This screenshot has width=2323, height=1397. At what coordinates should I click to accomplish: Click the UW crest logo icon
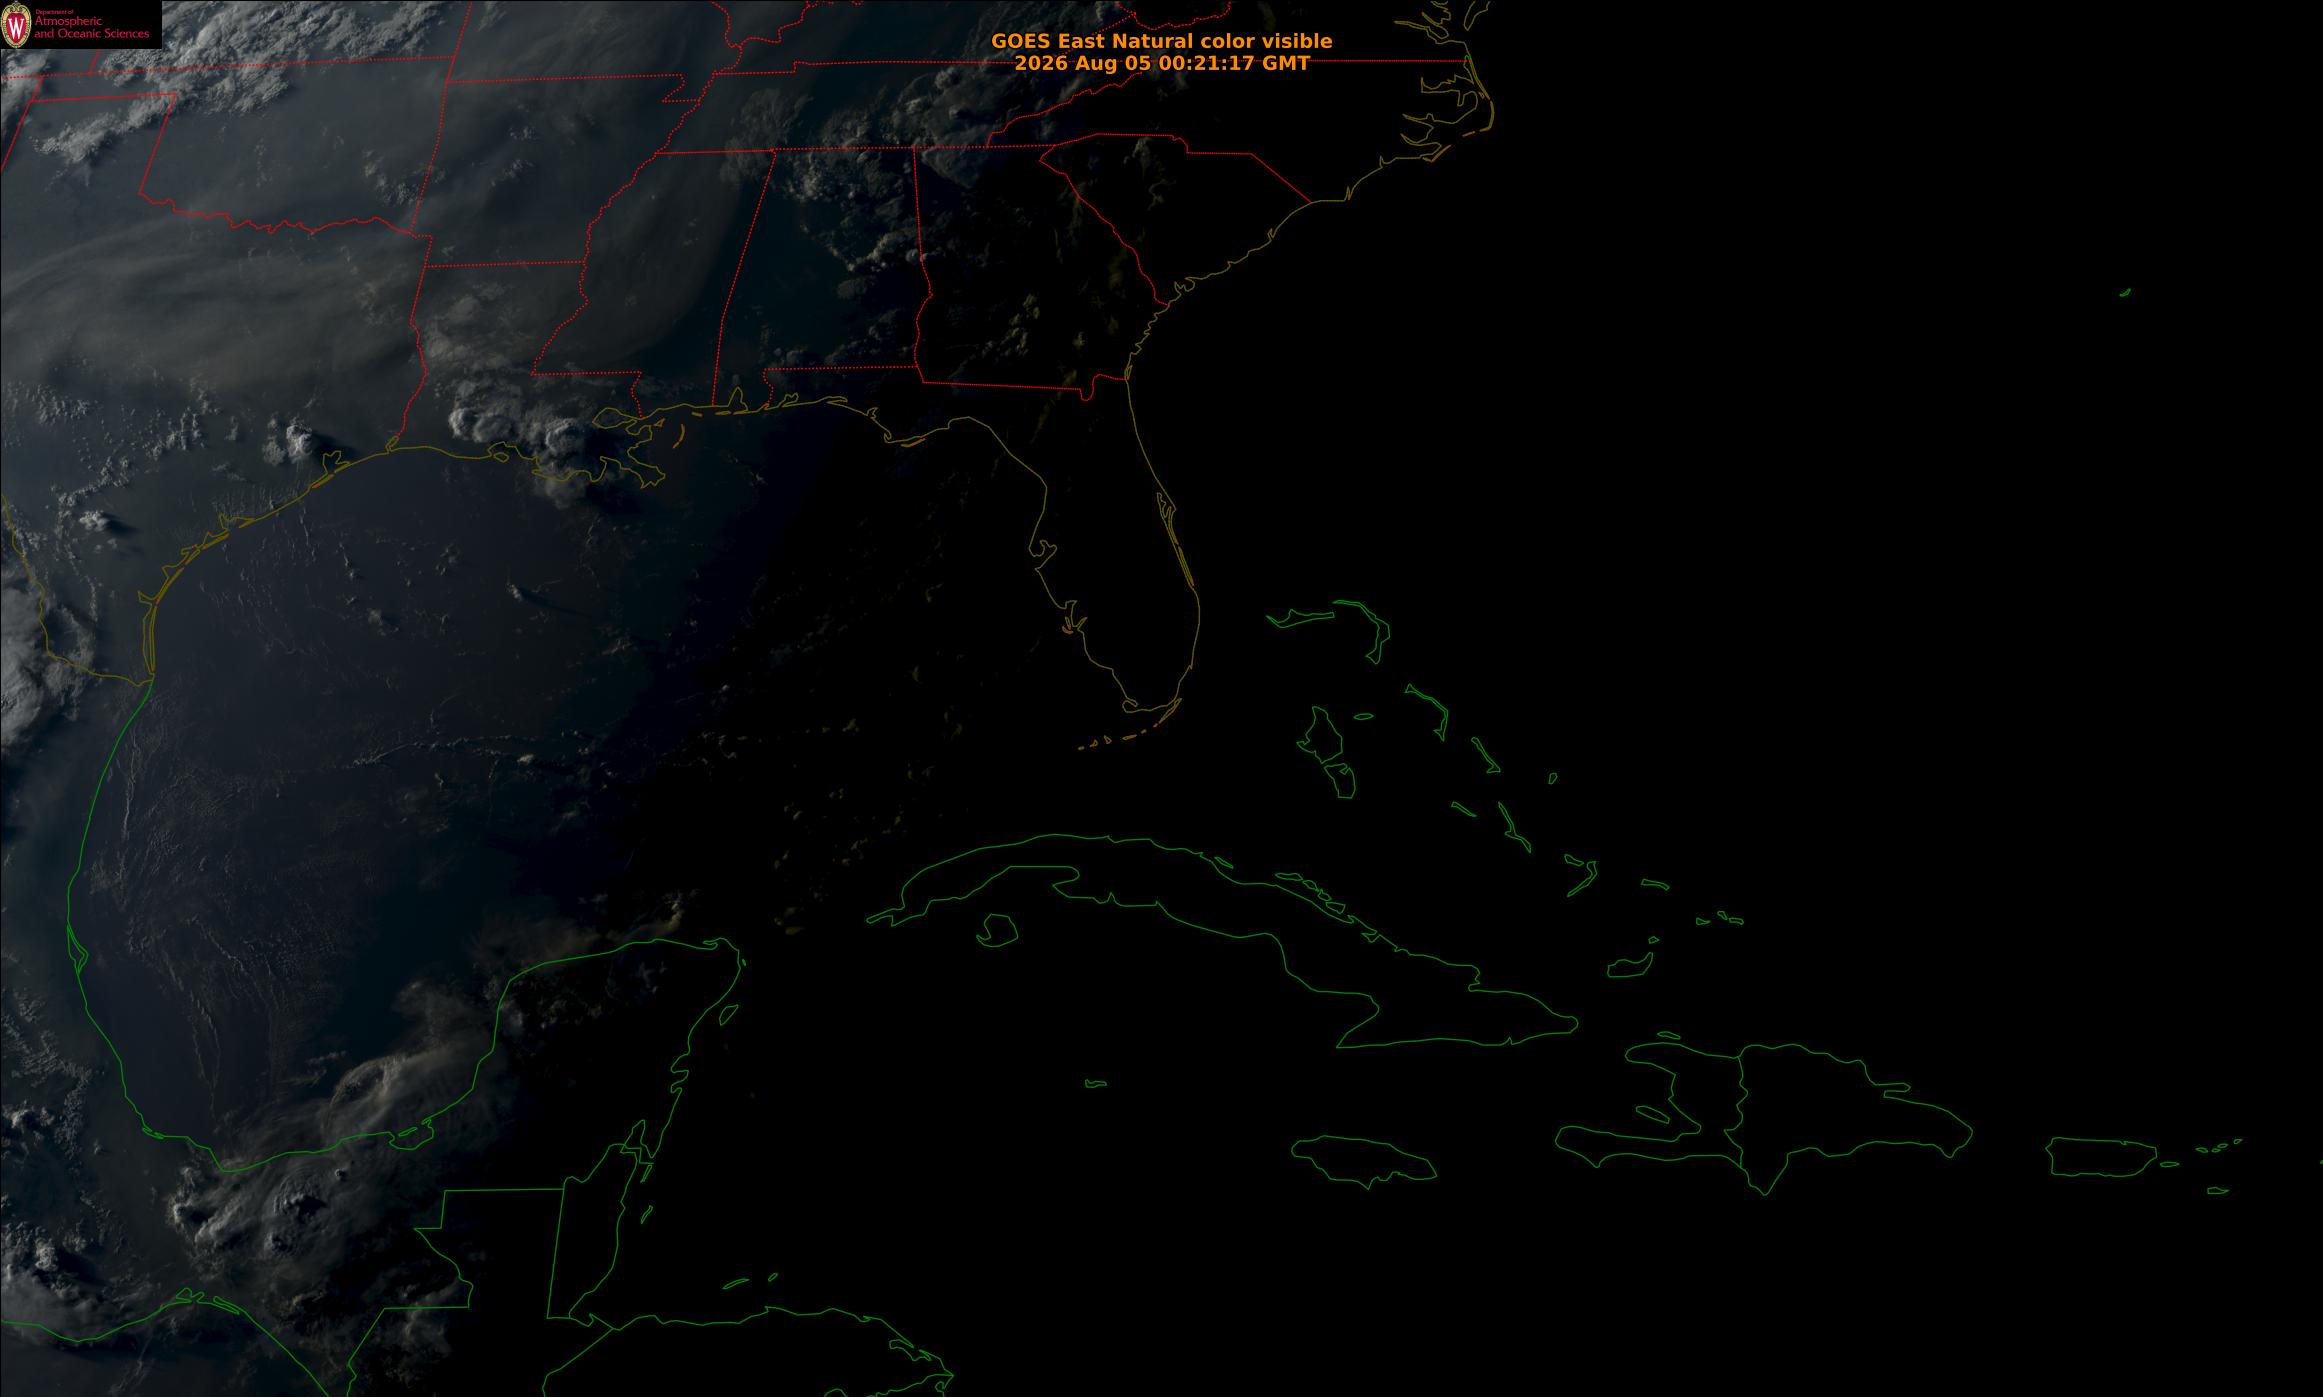17,24
